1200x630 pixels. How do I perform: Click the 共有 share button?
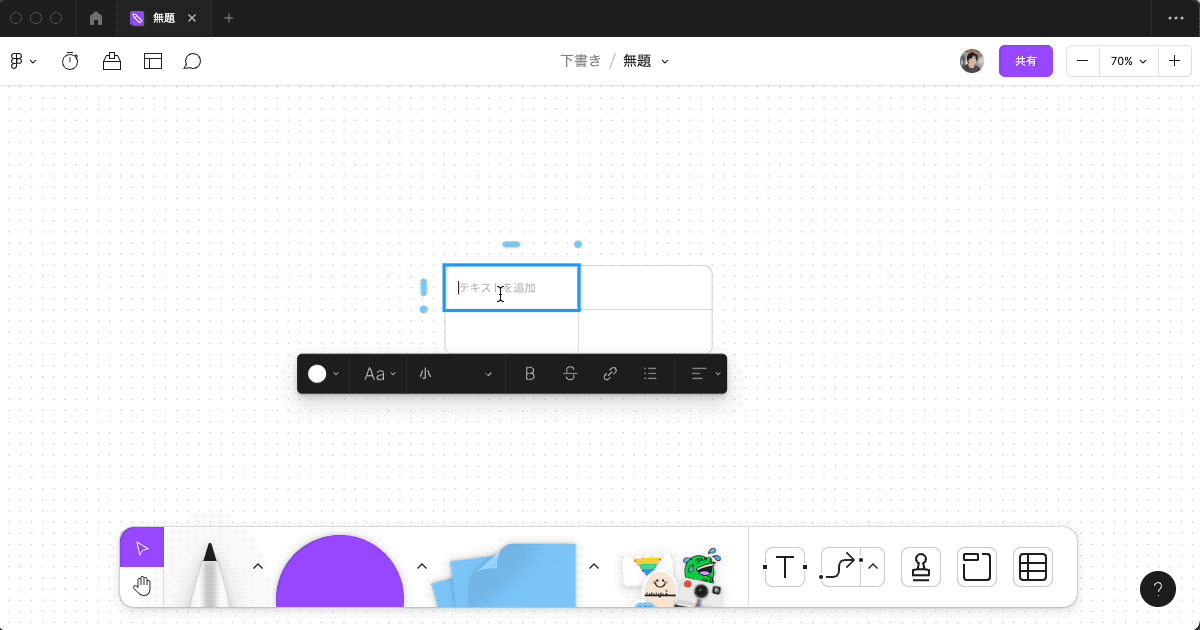tap(1026, 61)
